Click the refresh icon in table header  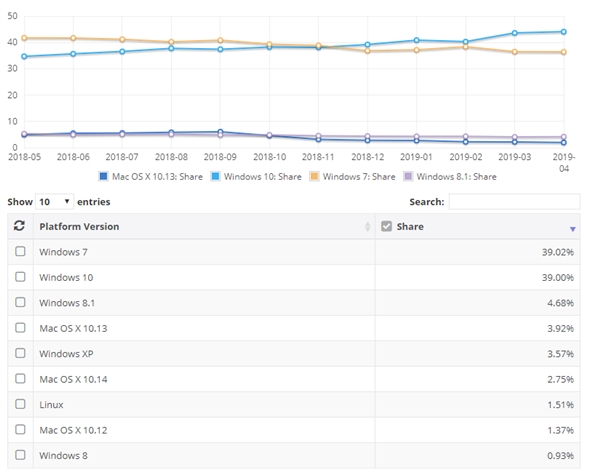[x=19, y=226]
